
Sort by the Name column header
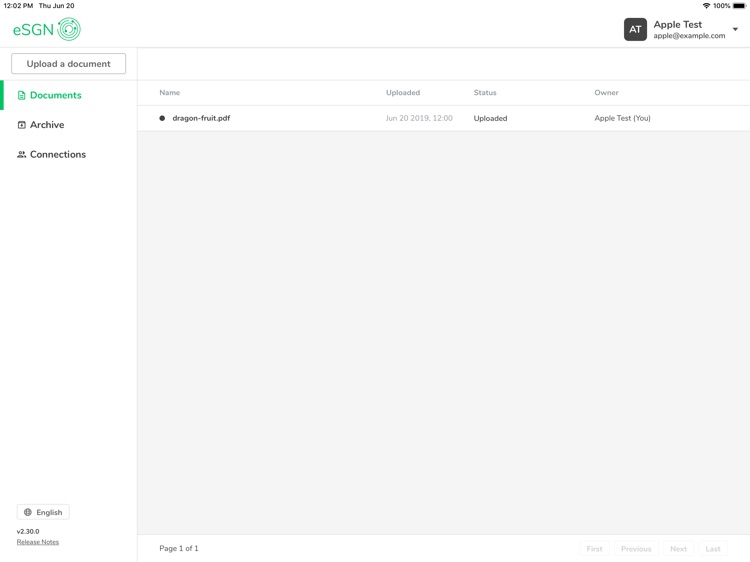(169, 93)
